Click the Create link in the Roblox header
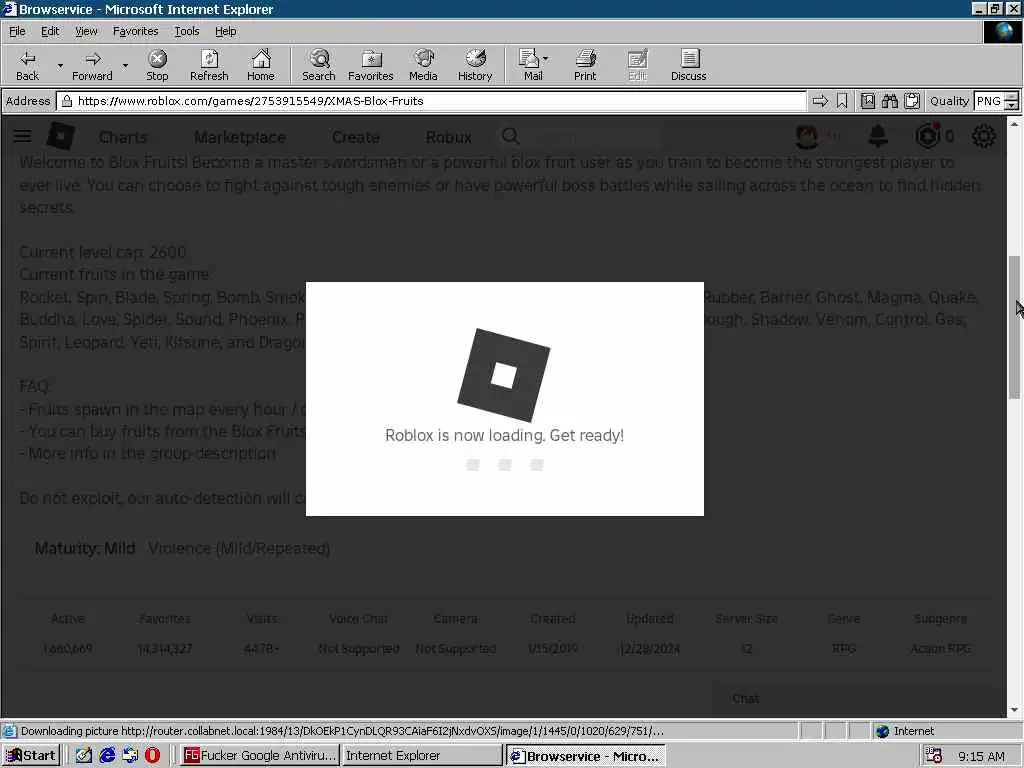 click(x=356, y=137)
